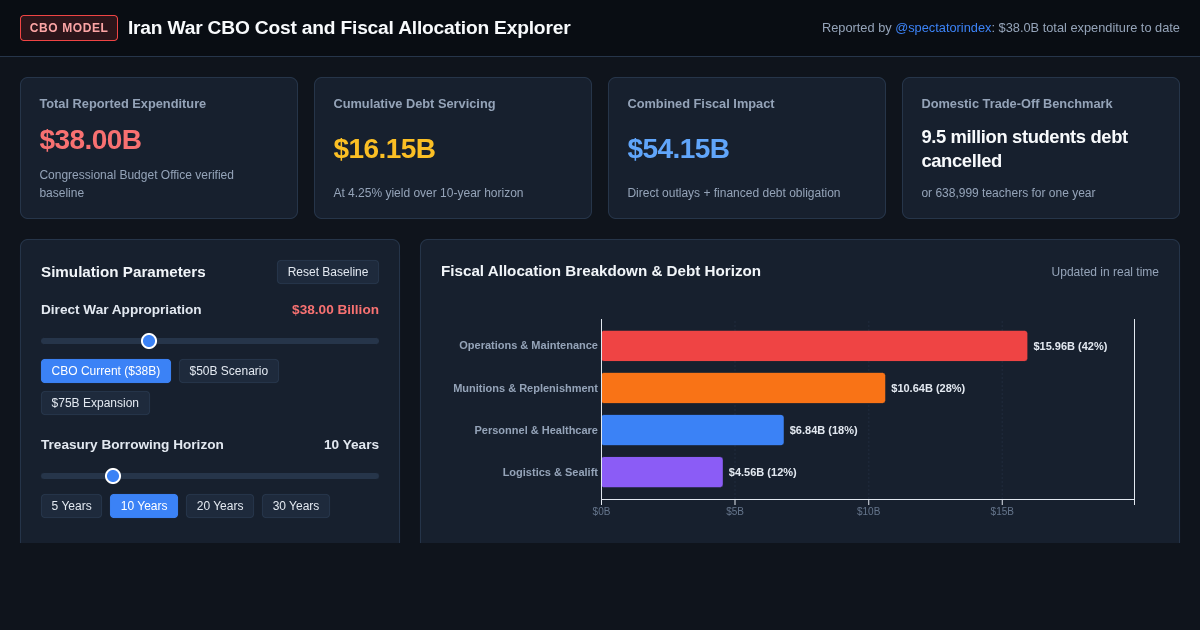This screenshot has width=1200, height=630.
Task: Click the Operations & Maintenance axis label
Action: [x=528, y=345]
